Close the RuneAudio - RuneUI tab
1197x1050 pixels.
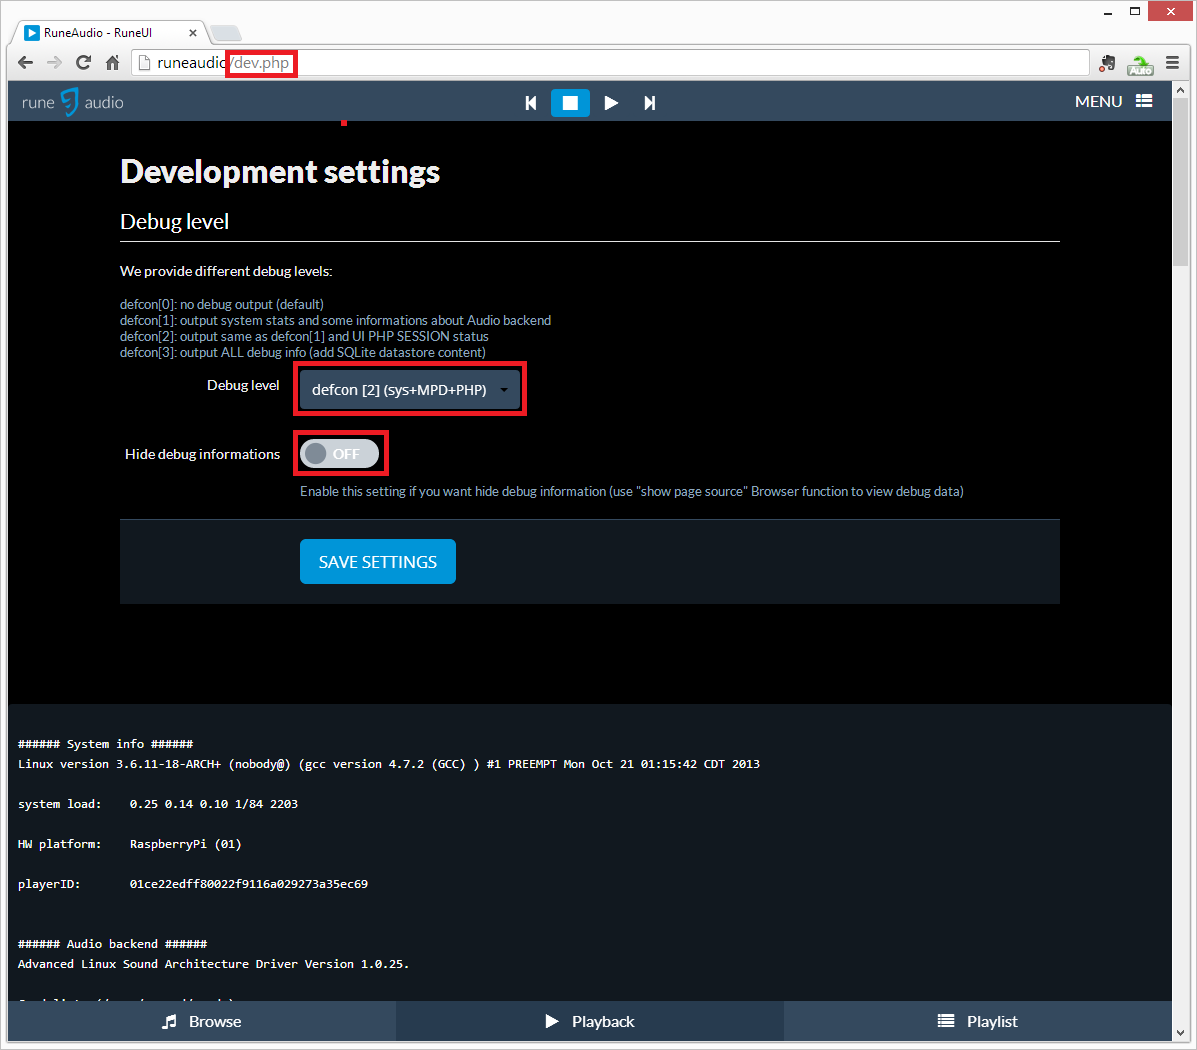point(192,33)
